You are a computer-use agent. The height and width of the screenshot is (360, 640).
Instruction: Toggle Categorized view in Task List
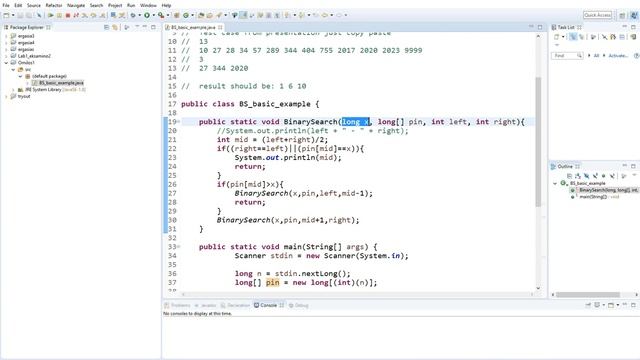[573, 37]
